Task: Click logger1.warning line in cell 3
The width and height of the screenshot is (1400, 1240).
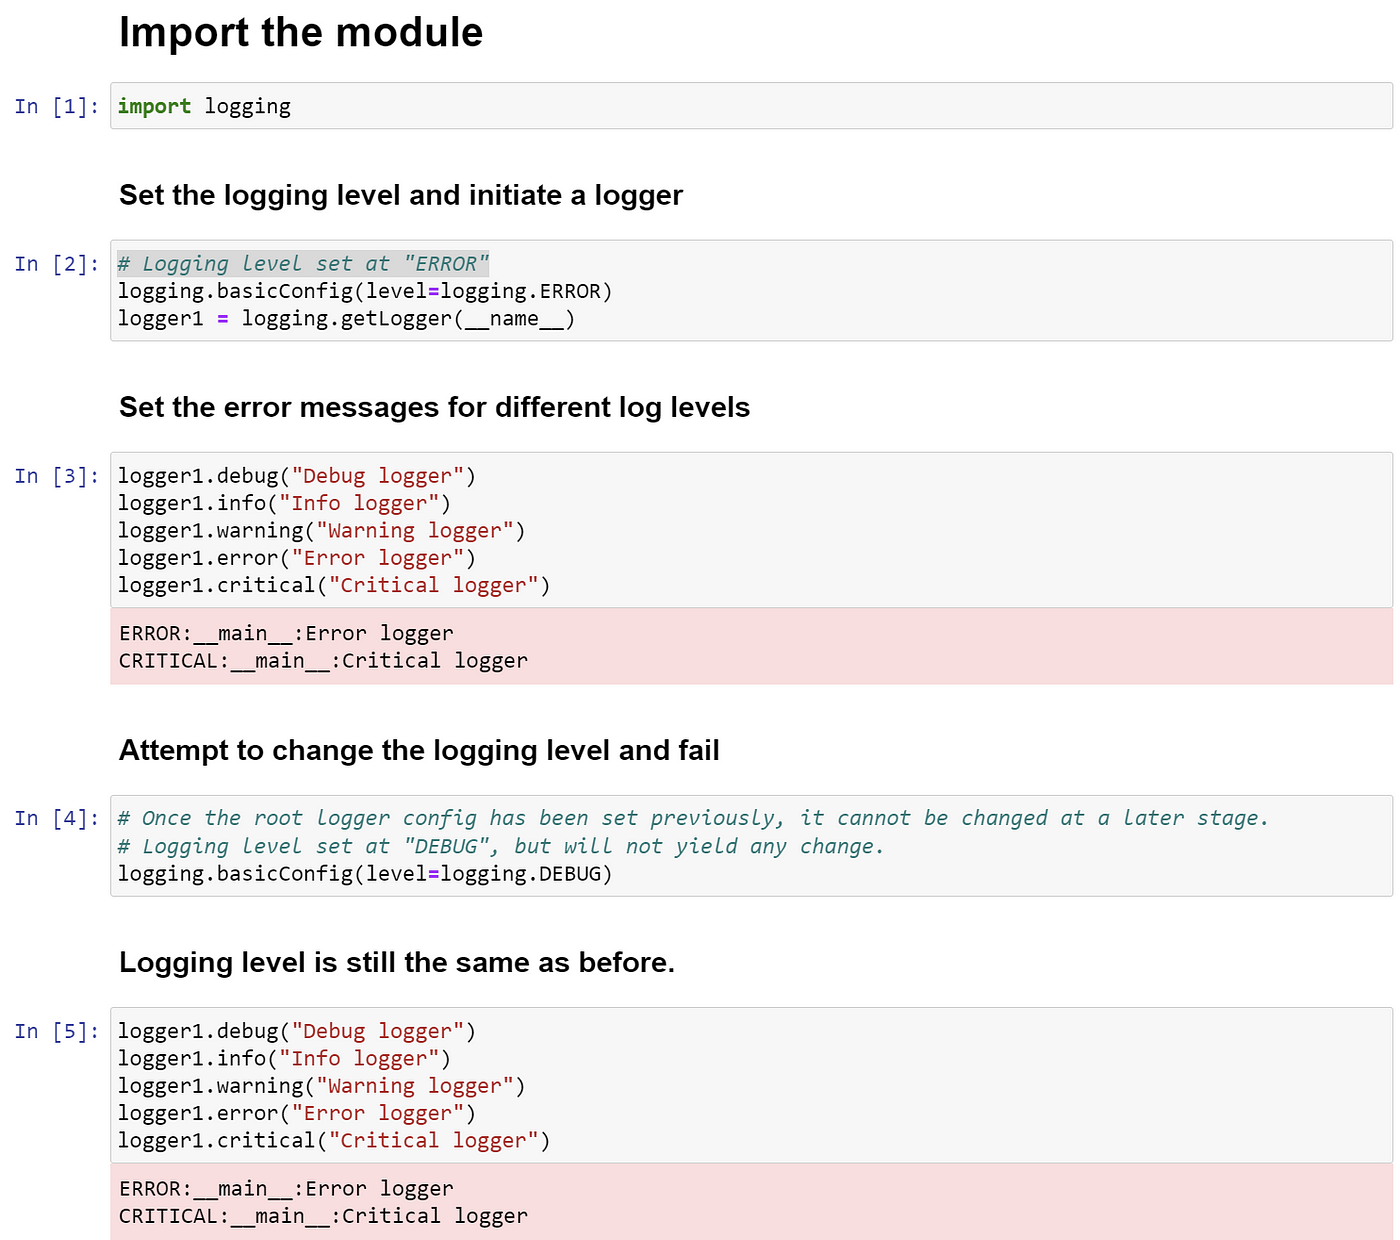Action: click(322, 531)
